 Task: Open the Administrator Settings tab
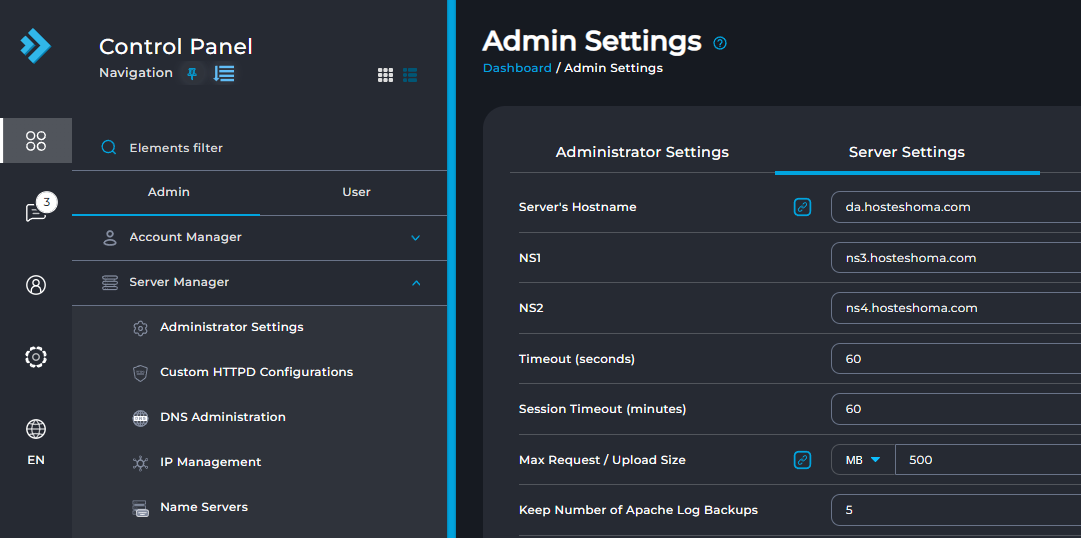[x=642, y=152]
